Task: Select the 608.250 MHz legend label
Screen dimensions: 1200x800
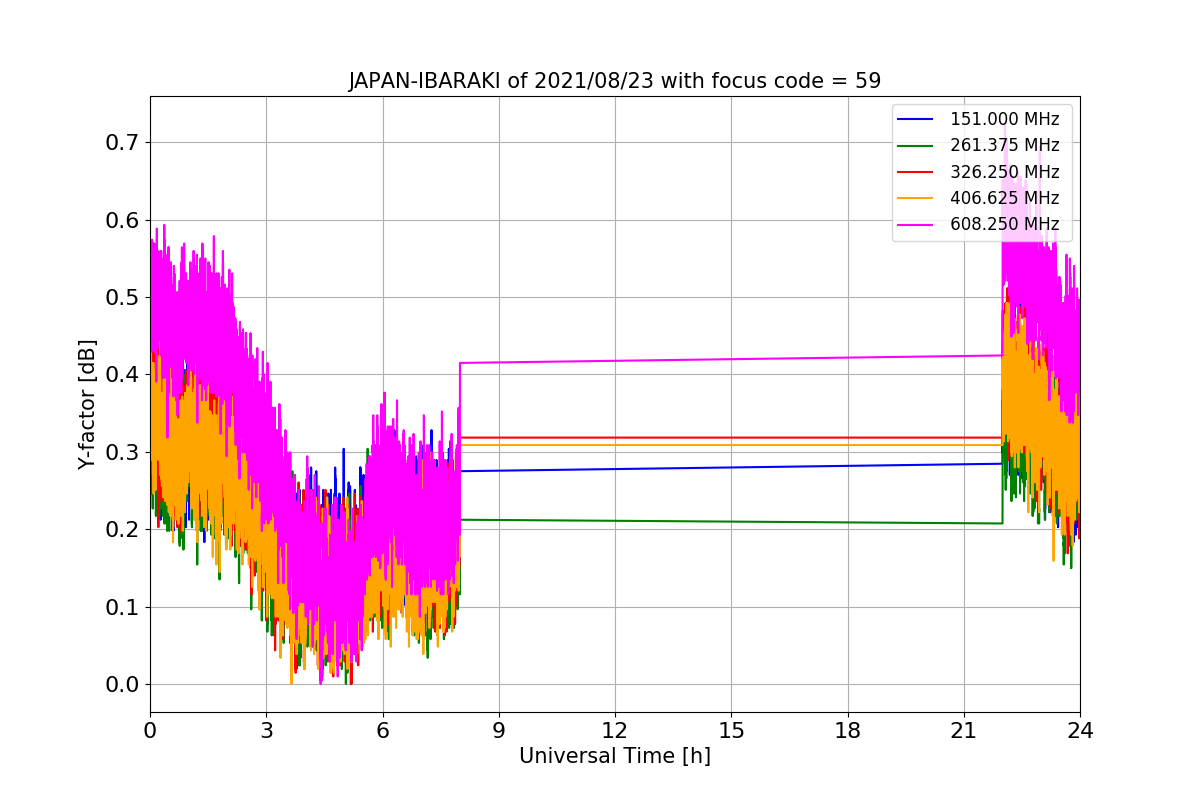Action: pyautogui.click(x=1004, y=224)
